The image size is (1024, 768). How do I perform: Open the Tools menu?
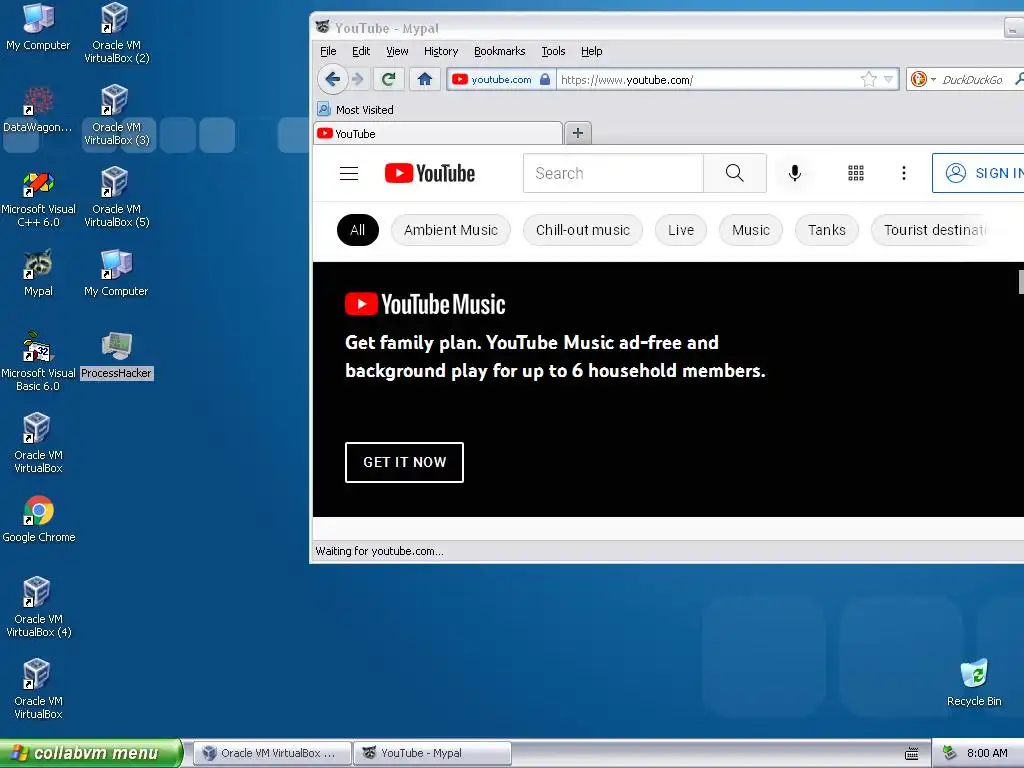[x=553, y=51]
